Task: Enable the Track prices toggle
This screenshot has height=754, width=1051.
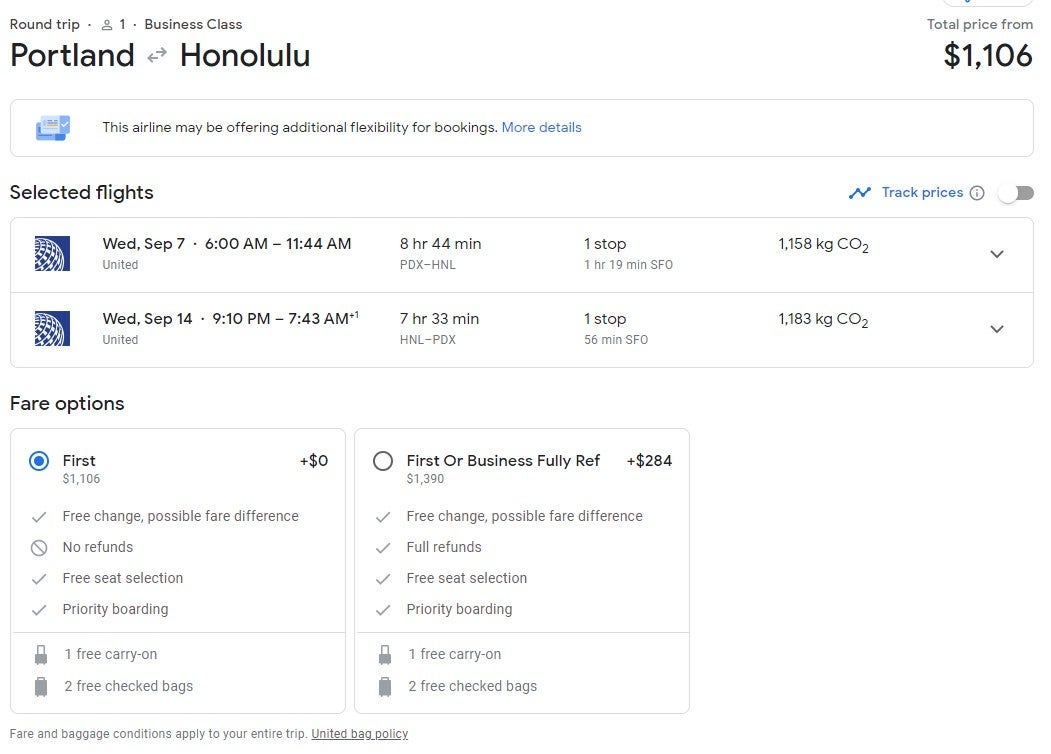Action: pyautogui.click(x=1016, y=193)
